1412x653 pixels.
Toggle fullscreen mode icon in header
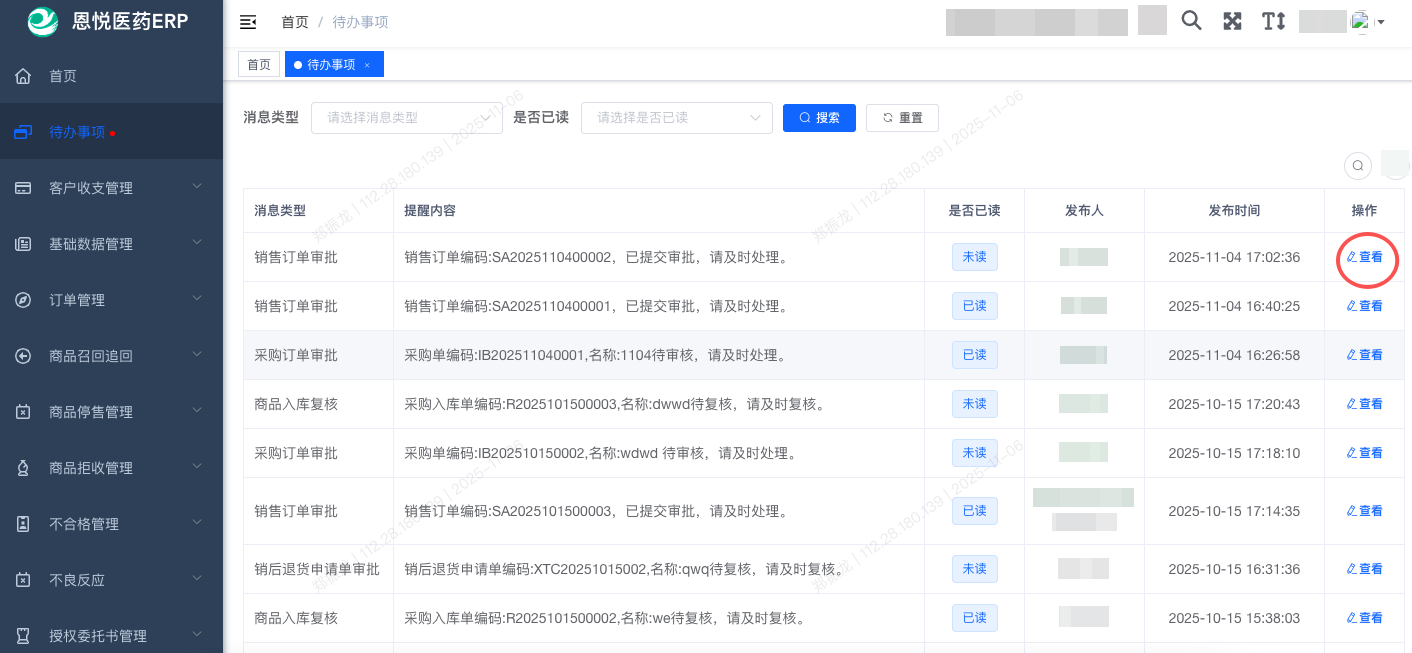pyautogui.click(x=1232, y=21)
